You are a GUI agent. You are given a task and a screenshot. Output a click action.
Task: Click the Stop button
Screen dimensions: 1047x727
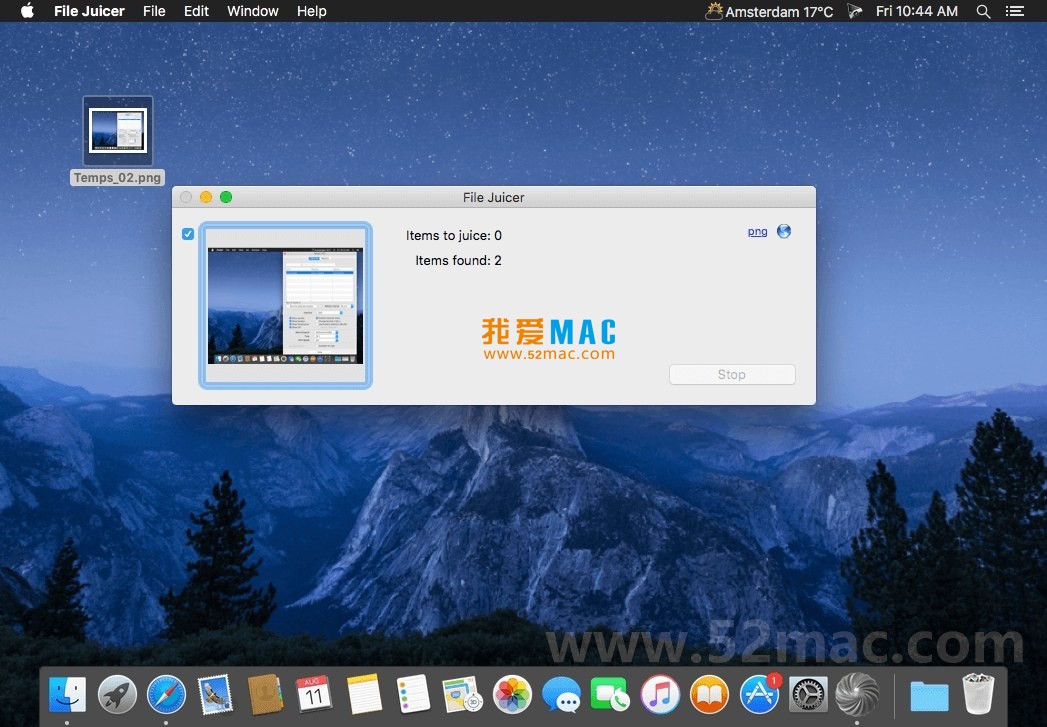(x=732, y=375)
